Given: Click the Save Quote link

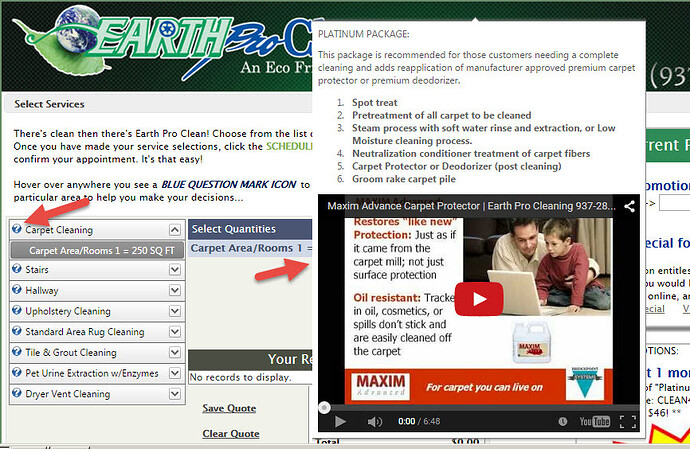Looking at the screenshot, I should coord(230,408).
